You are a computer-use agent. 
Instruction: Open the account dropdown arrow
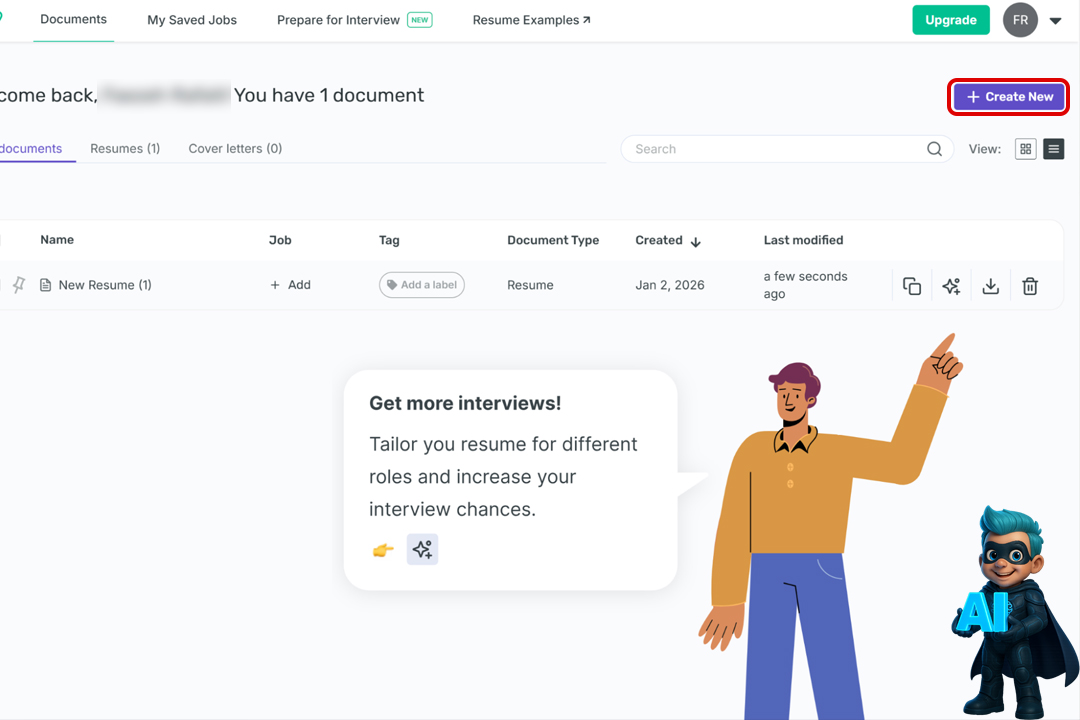pyautogui.click(x=1056, y=21)
